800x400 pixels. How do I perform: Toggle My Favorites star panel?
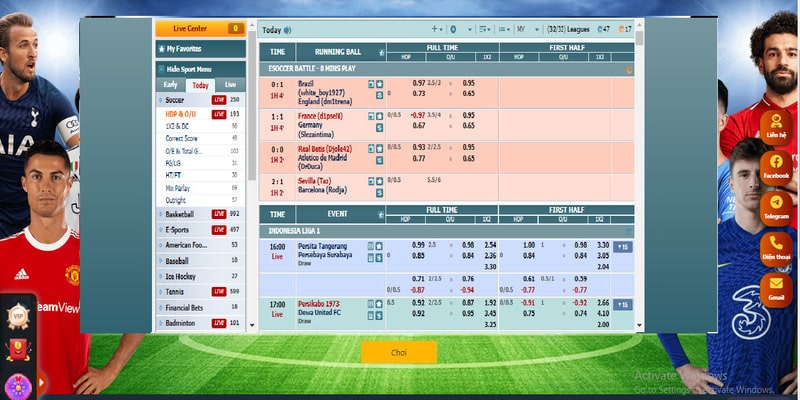pyautogui.click(x=201, y=49)
